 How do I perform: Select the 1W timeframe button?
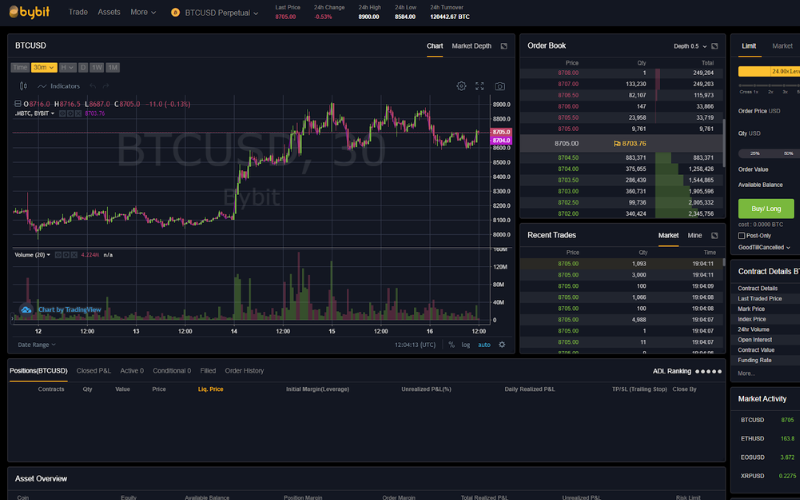pos(97,67)
